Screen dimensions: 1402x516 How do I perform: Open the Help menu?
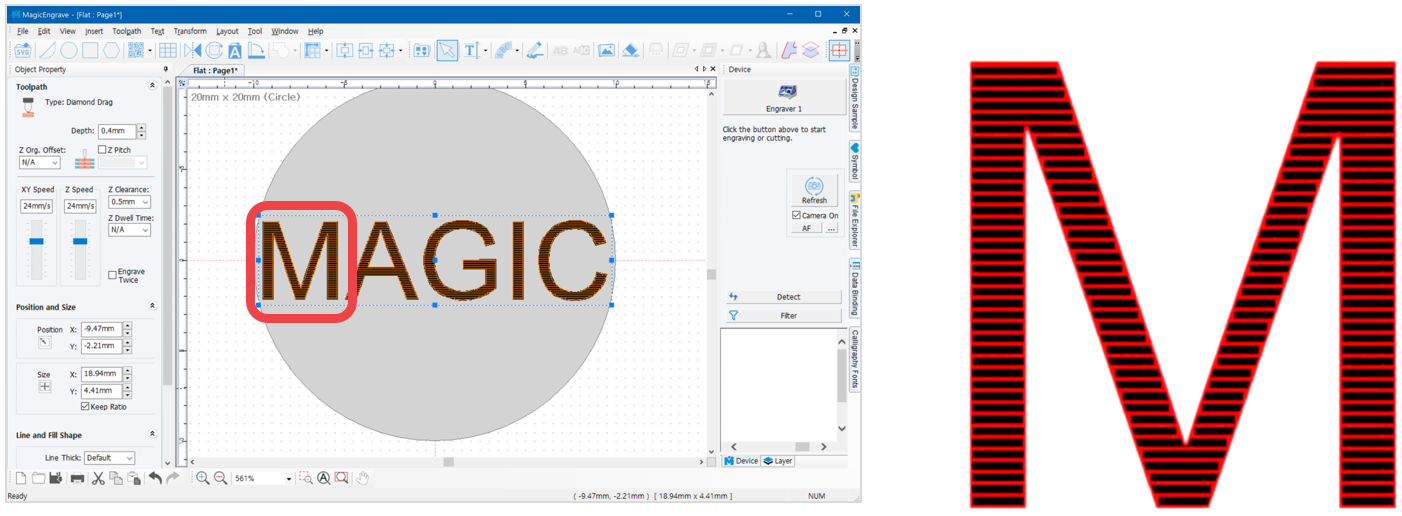[315, 31]
